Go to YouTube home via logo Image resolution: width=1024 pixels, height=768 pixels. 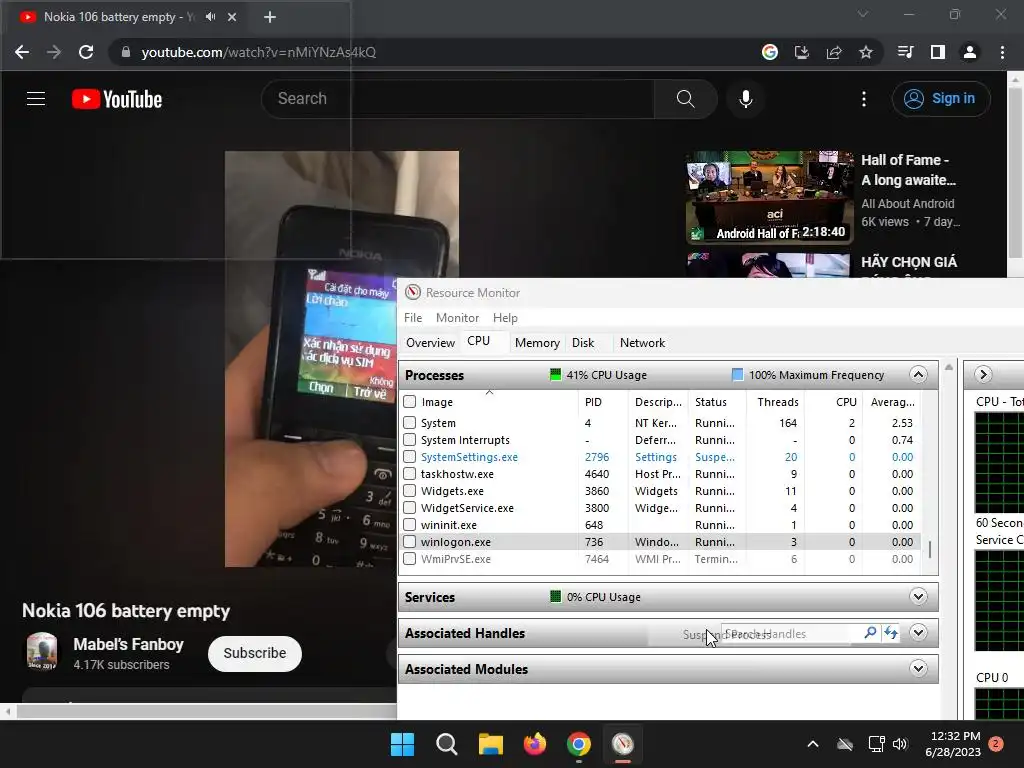(117, 99)
